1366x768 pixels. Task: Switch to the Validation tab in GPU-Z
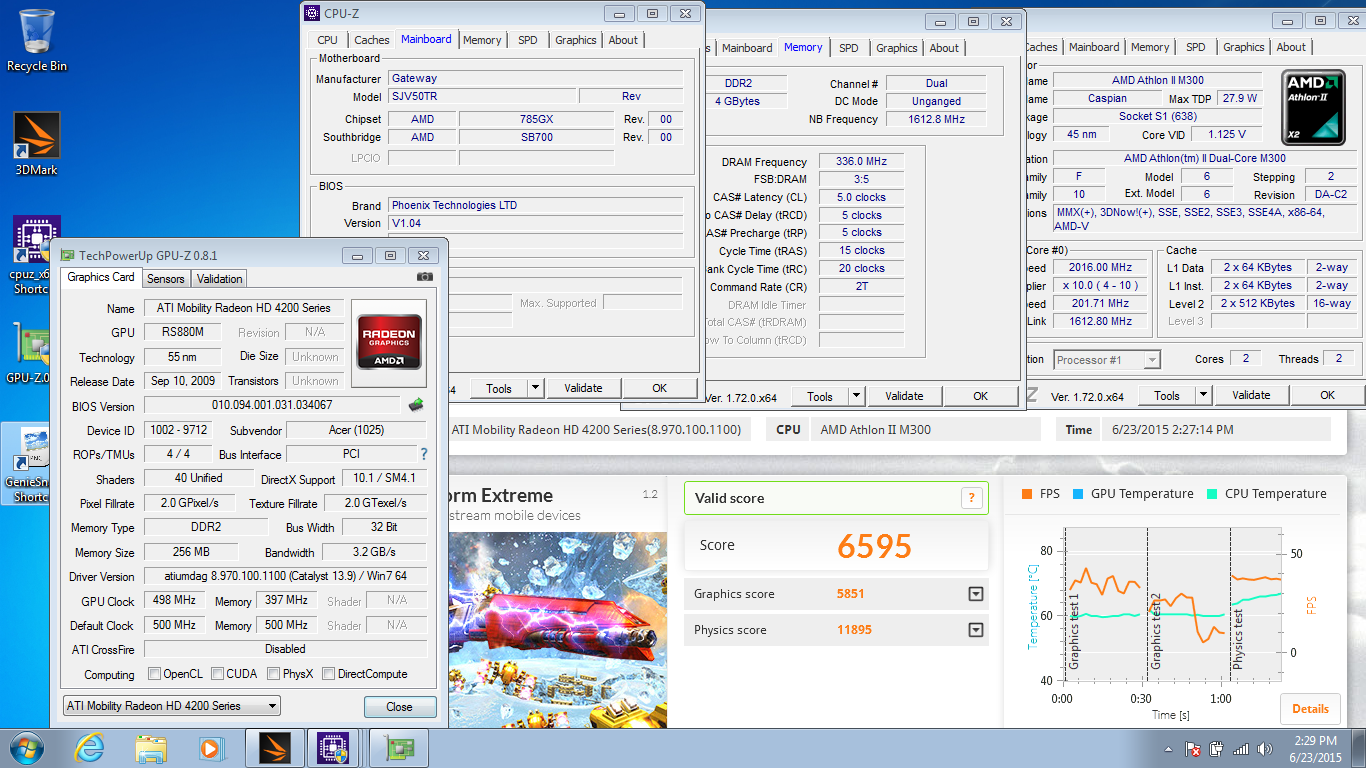tap(219, 279)
